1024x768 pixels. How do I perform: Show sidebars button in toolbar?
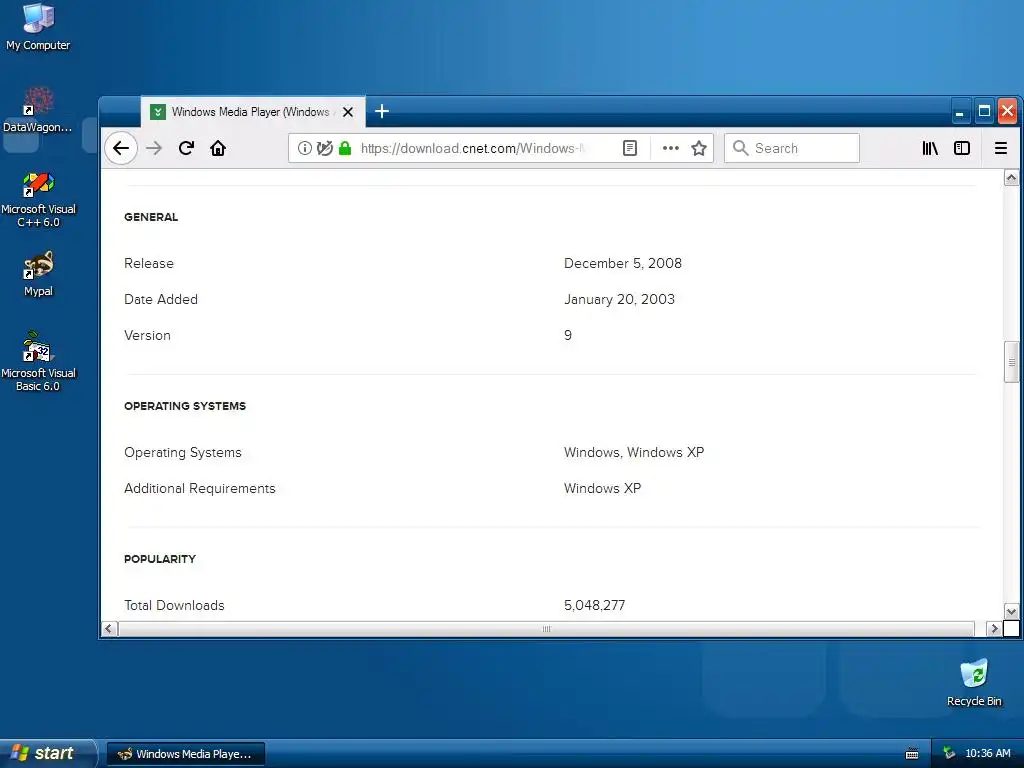[x=962, y=148]
